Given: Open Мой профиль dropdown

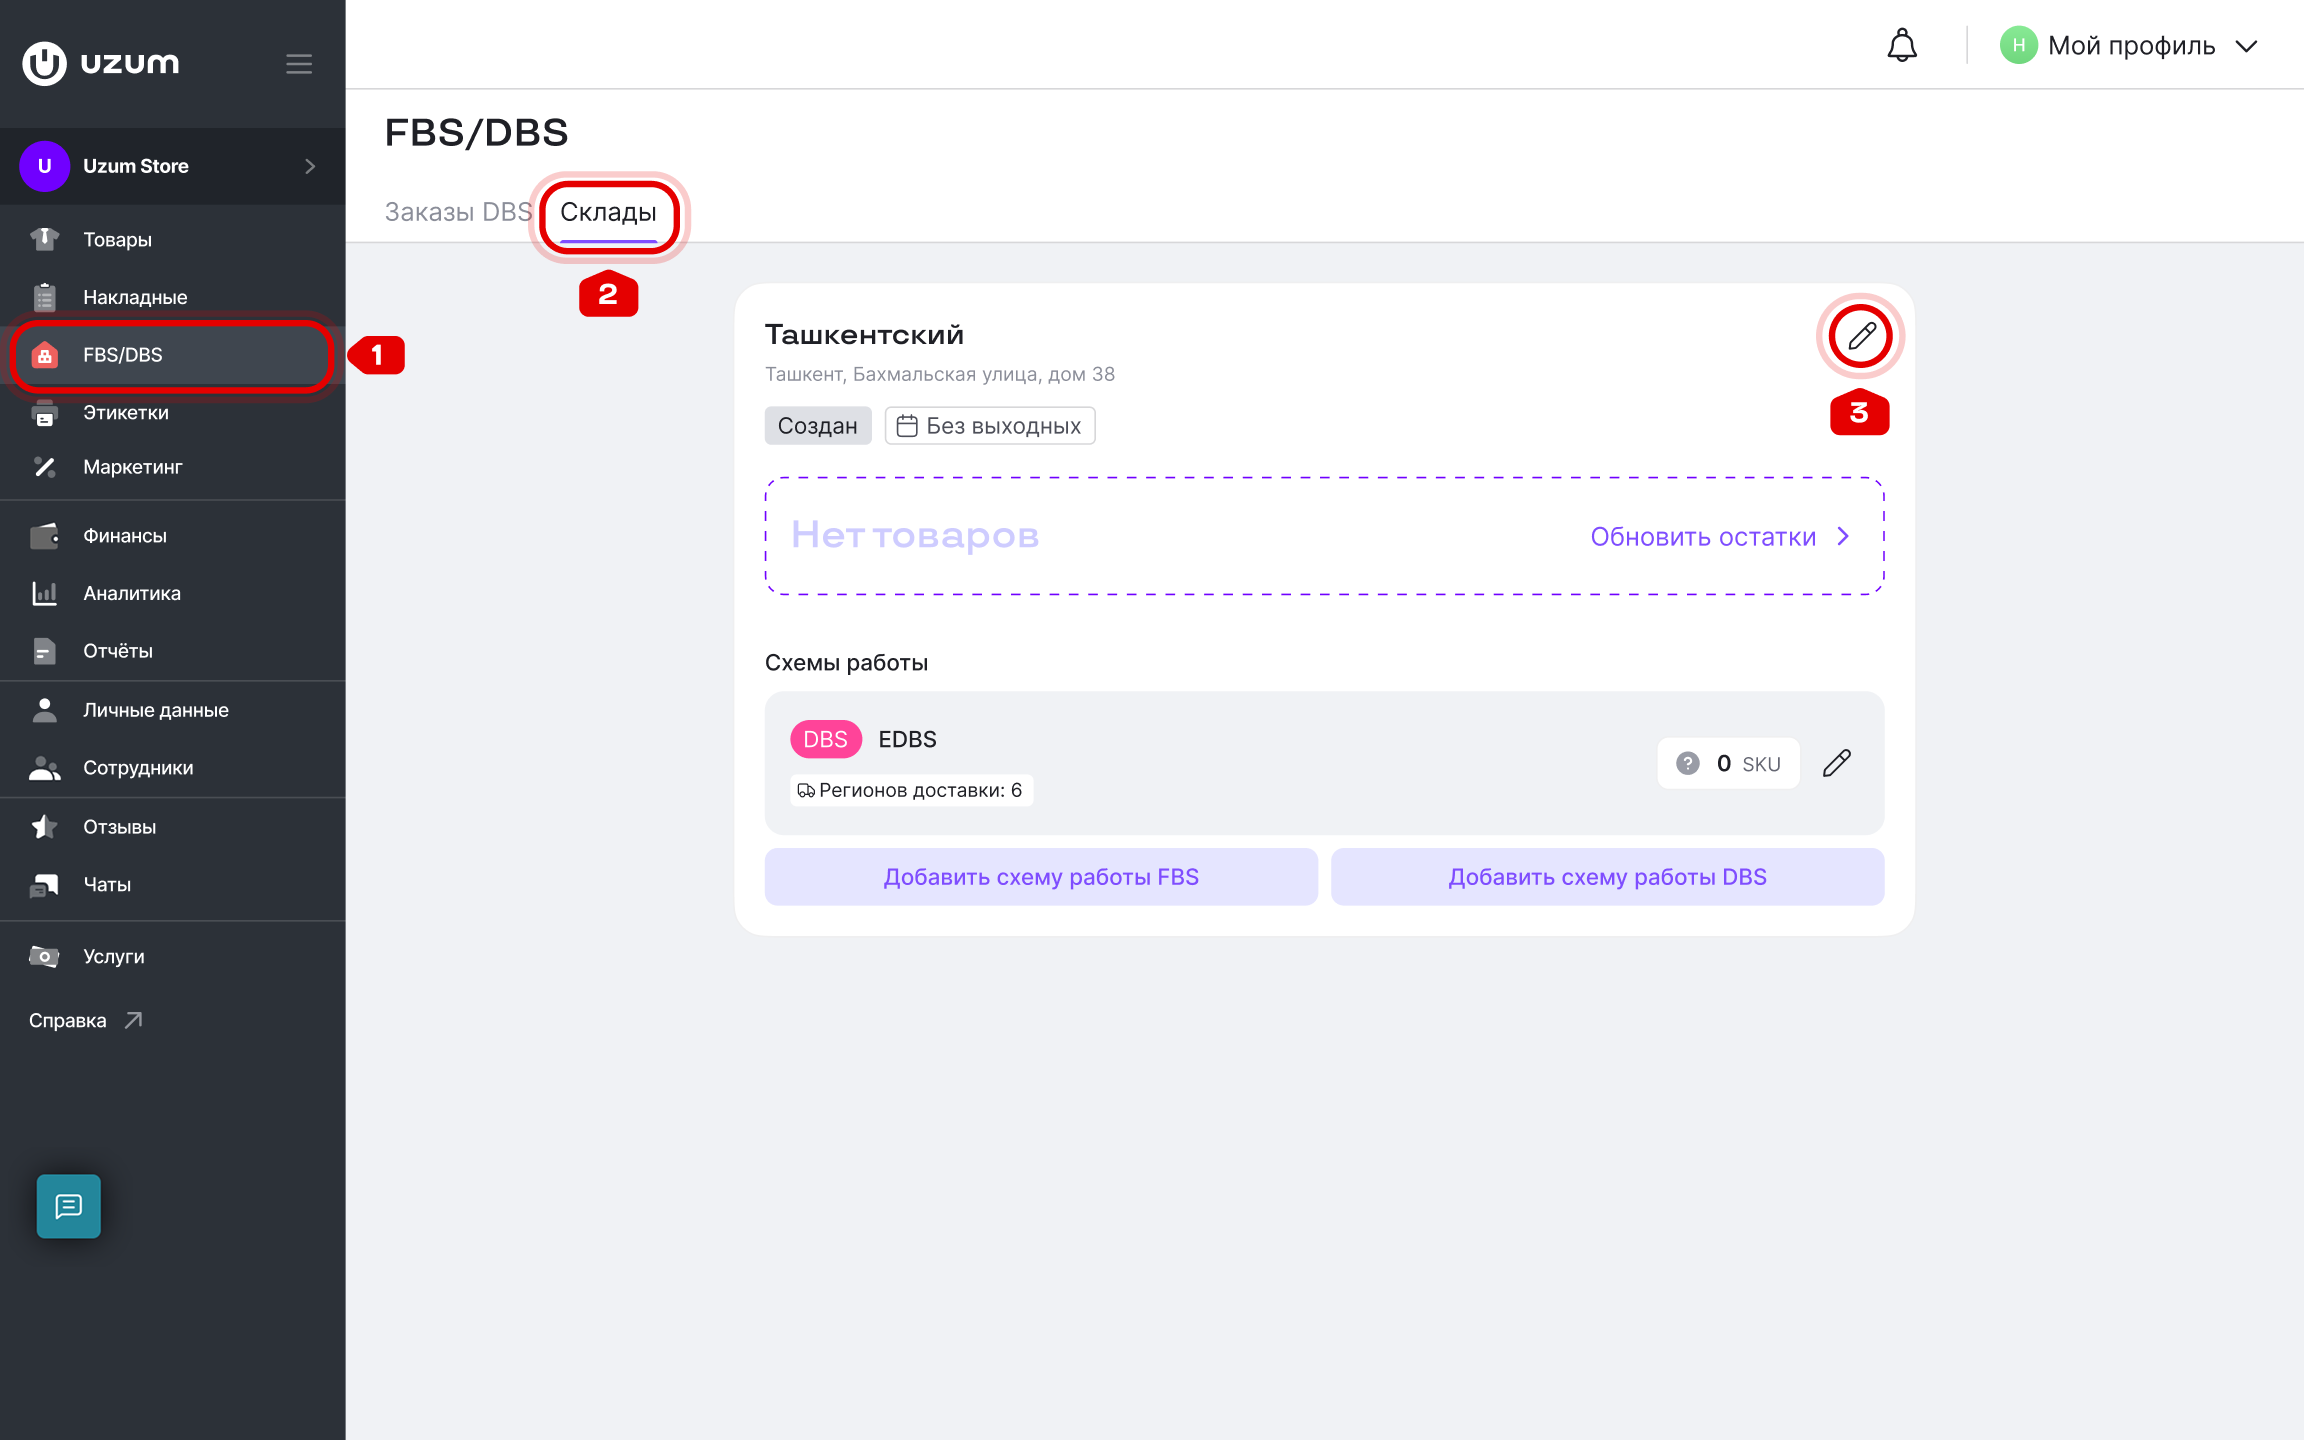Looking at the screenshot, I should coord(2130,45).
